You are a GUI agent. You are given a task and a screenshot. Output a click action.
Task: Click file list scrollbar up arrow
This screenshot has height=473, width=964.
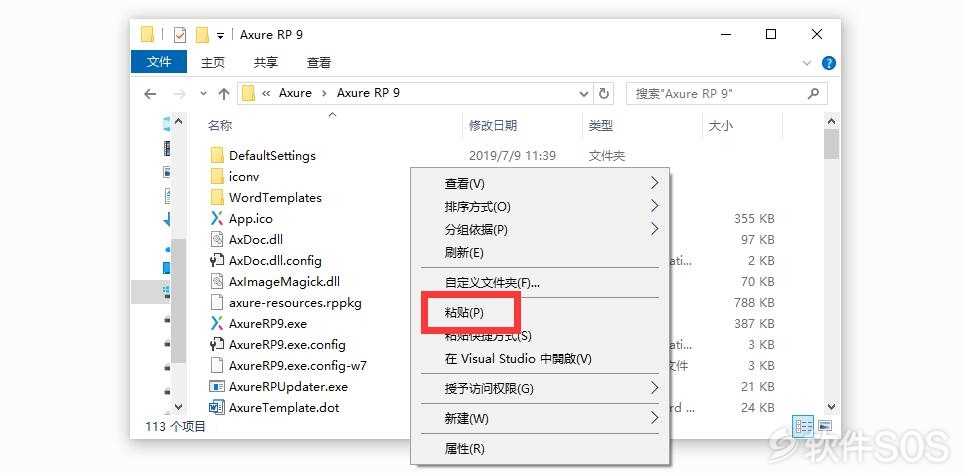[x=831, y=122]
